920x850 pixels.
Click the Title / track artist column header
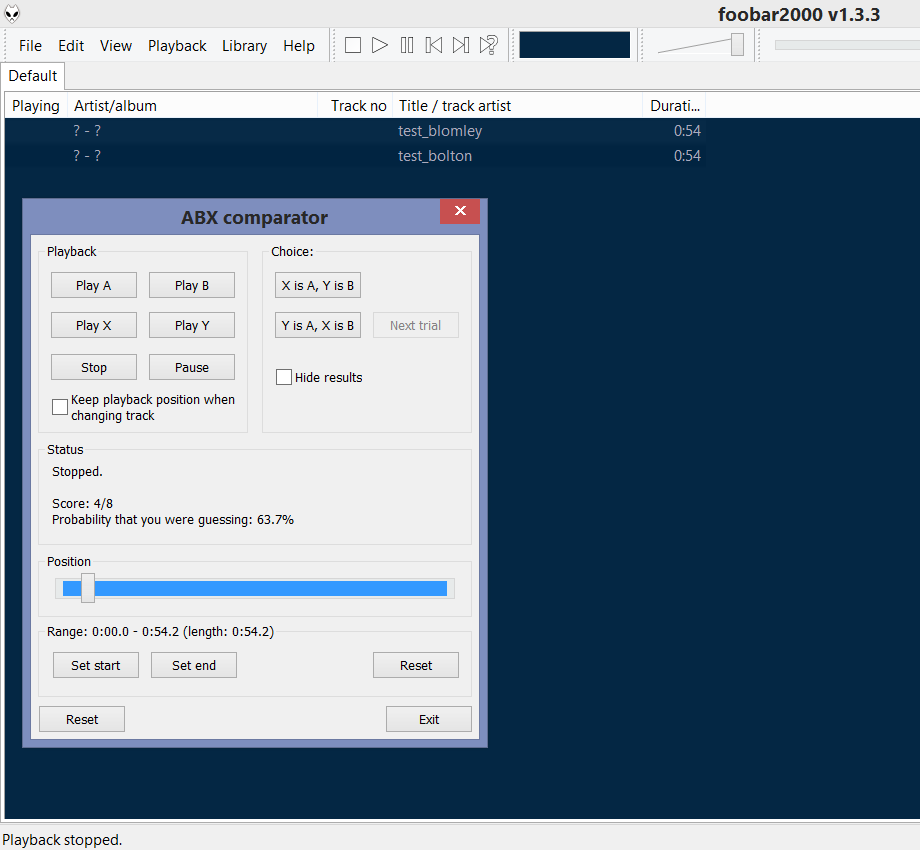pyautogui.click(x=518, y=106)
